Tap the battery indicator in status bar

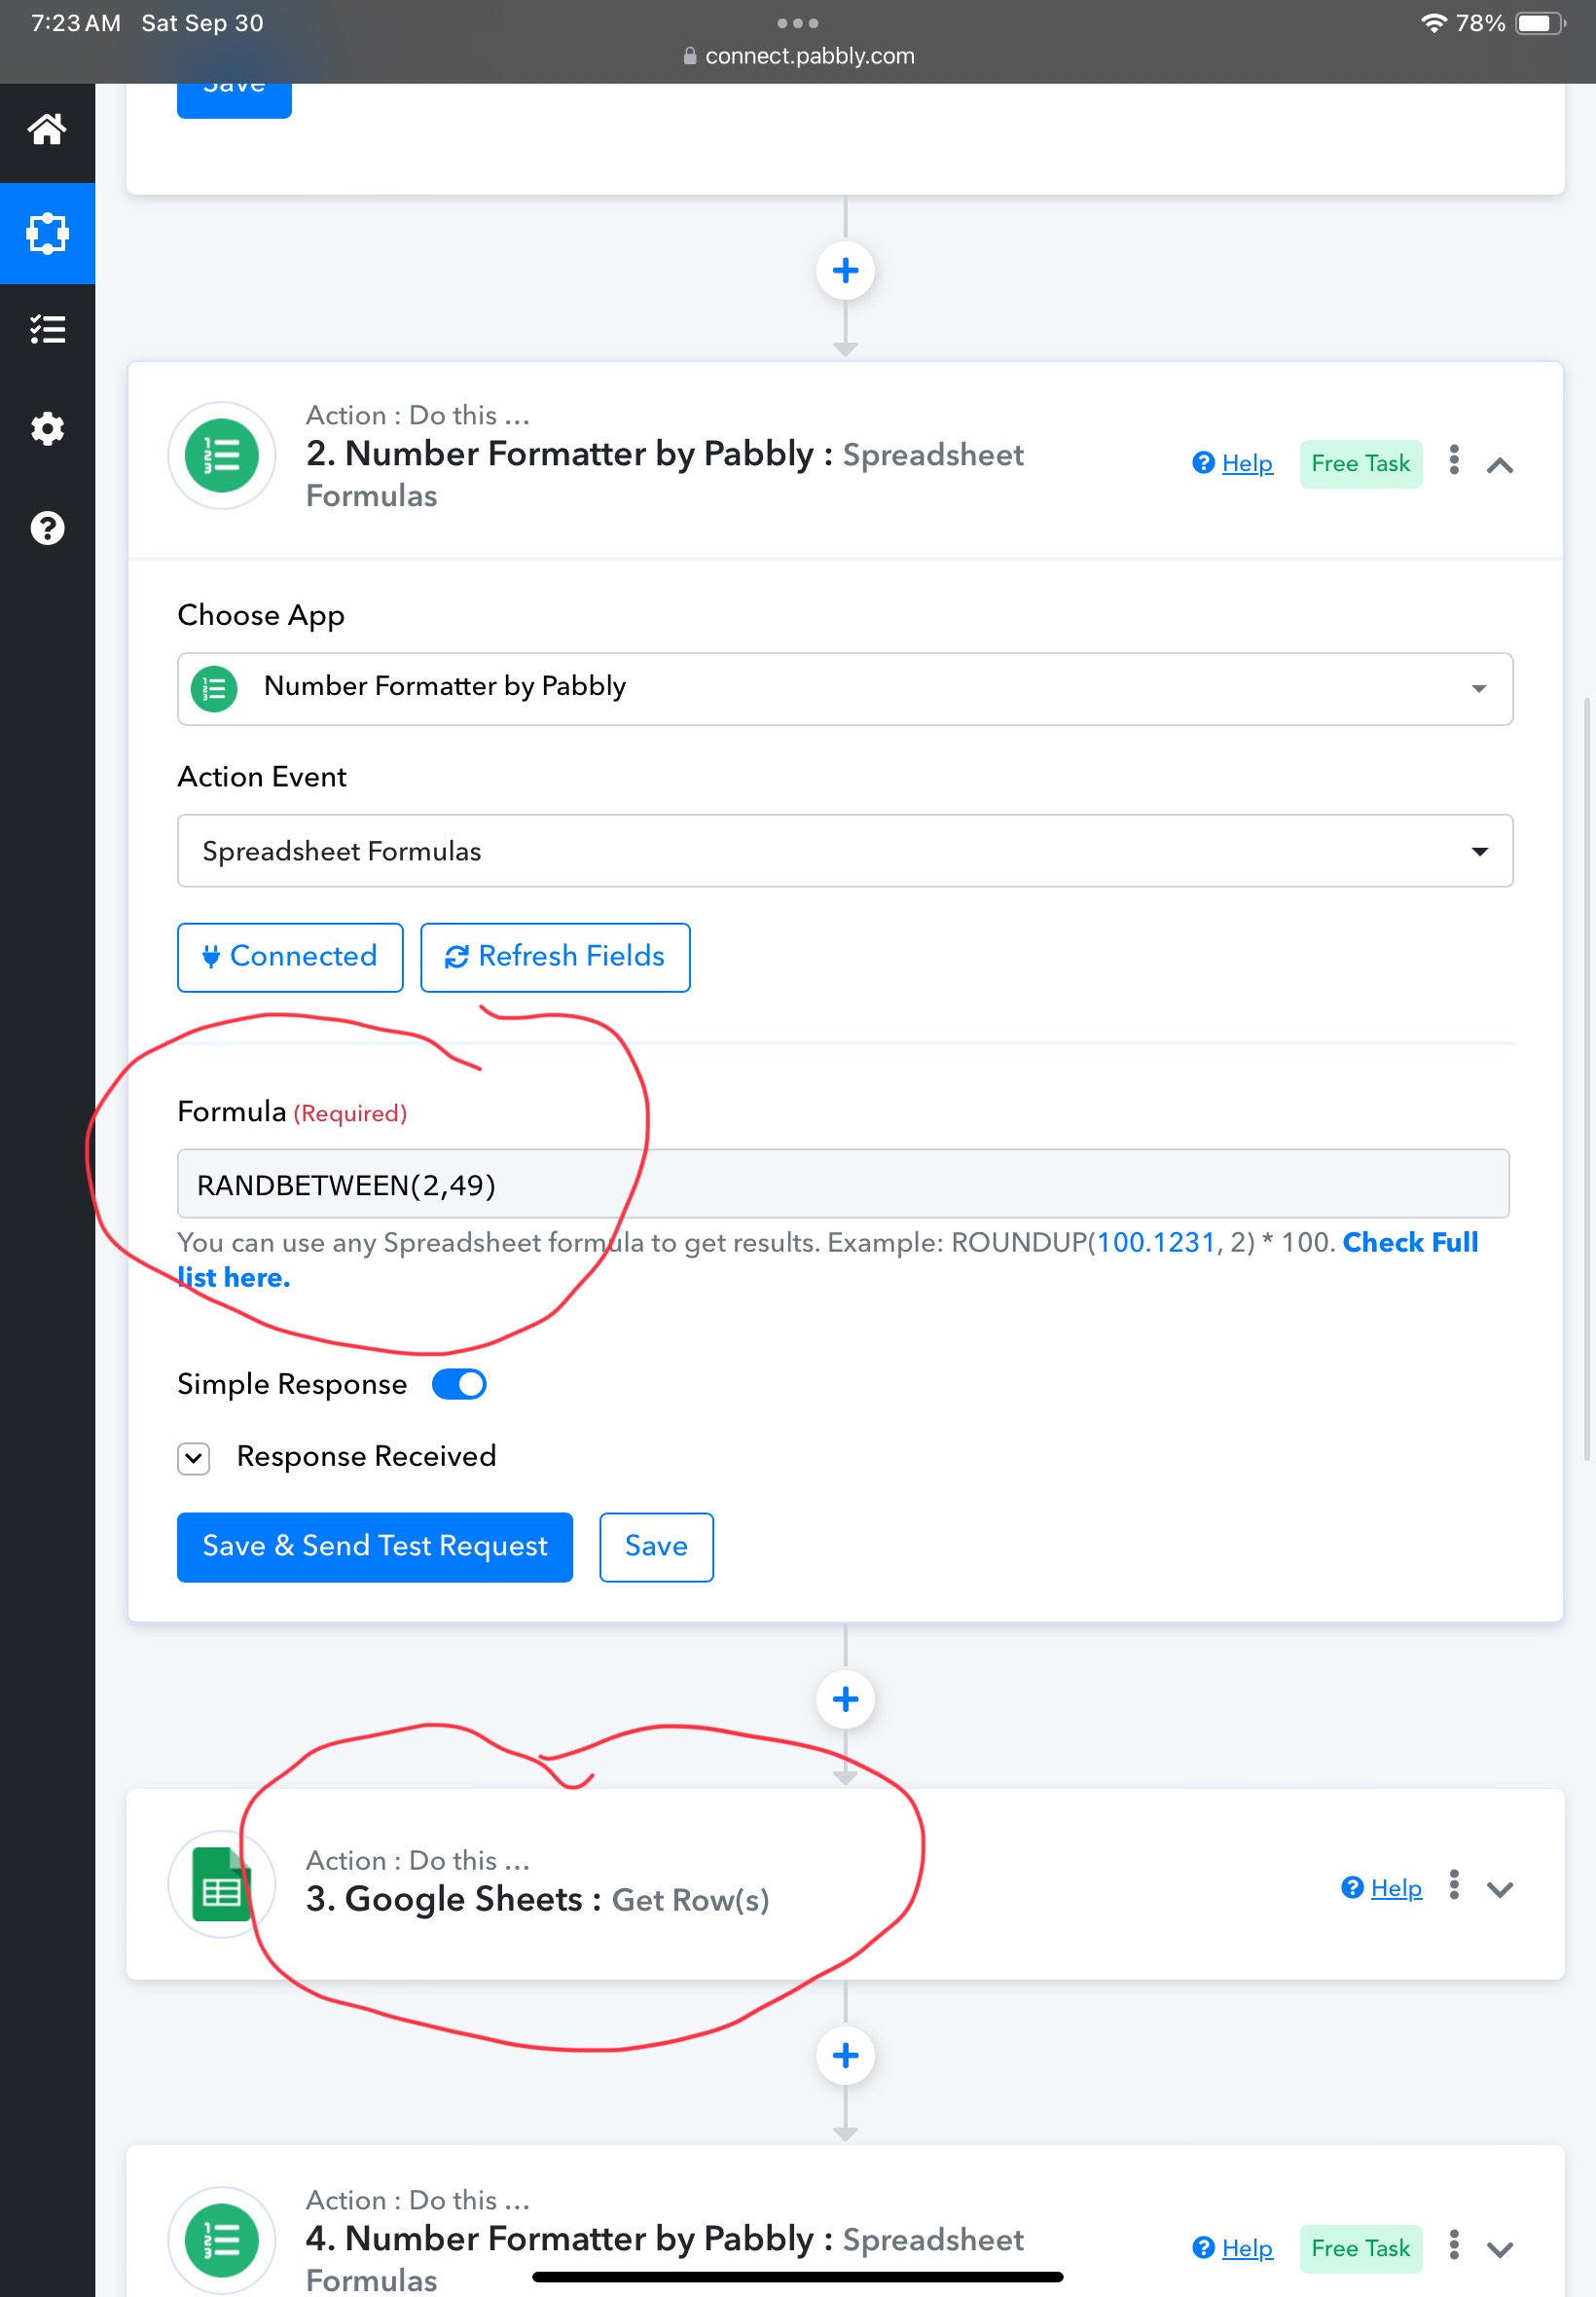1540,23
